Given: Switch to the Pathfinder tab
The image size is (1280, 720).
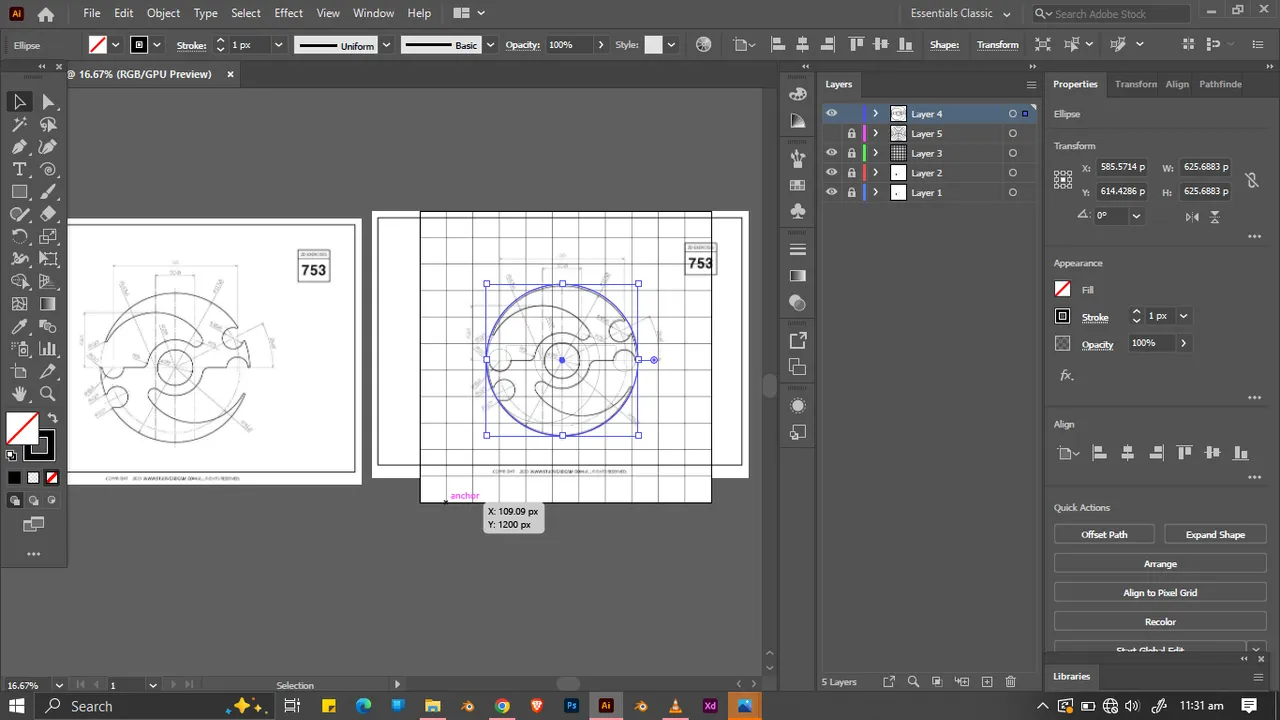Looking at the screenshot, I should [x=1220, y=84].
